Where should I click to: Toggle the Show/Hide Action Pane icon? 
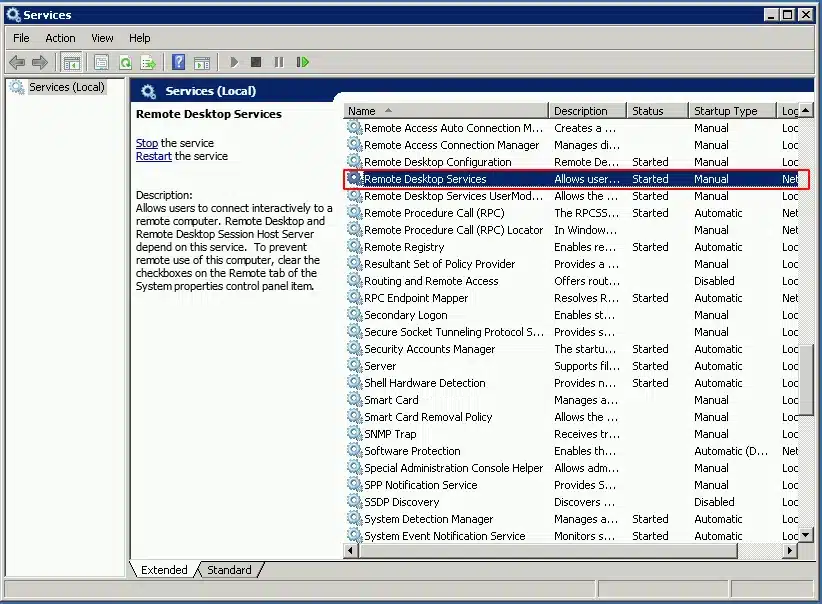202,62
